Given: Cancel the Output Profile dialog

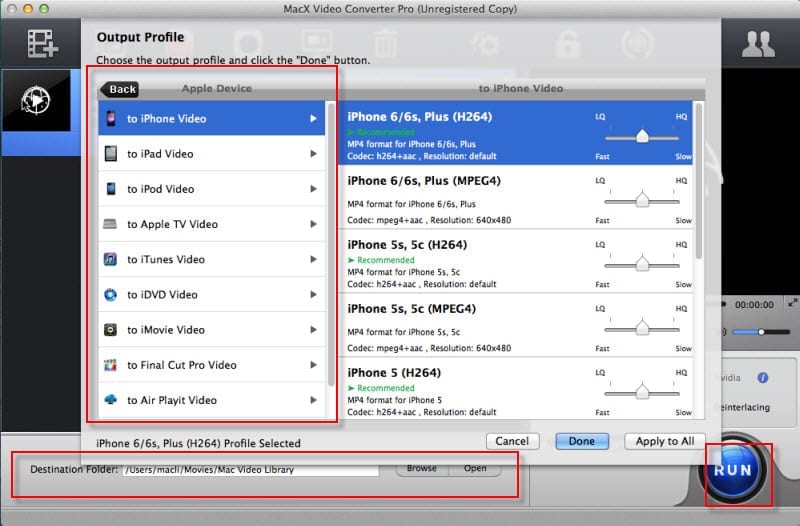Looking at the screenshot, I should pyautogui.click(x=512, y=441).
